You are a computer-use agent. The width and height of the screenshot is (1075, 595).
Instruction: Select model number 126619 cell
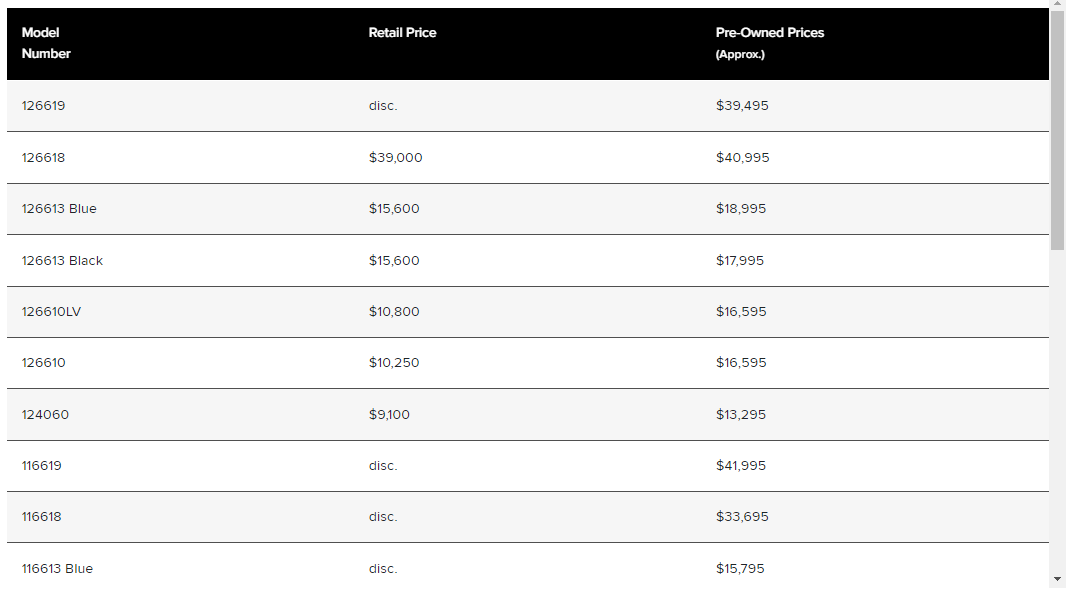point(43,106)
